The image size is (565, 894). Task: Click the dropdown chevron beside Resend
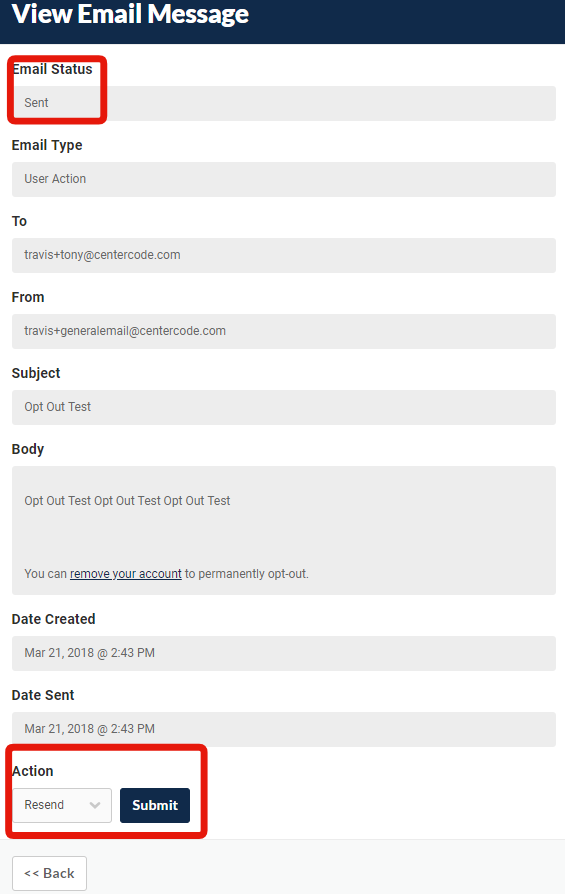(x=95, y=805)
